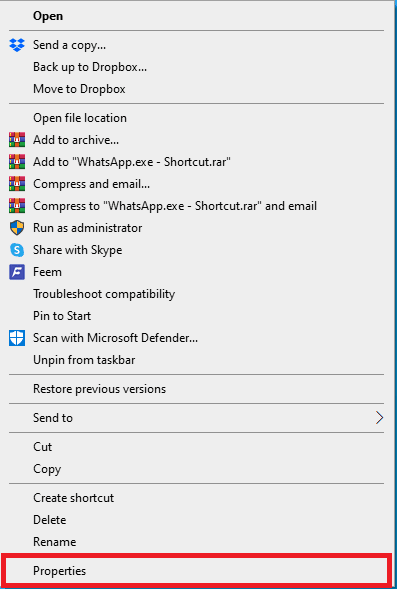Image resolution: width=397 pixels, height=589 pixels.
Task: Select Create shortcut
Action: pyautogui.click(x=196, y=498)
